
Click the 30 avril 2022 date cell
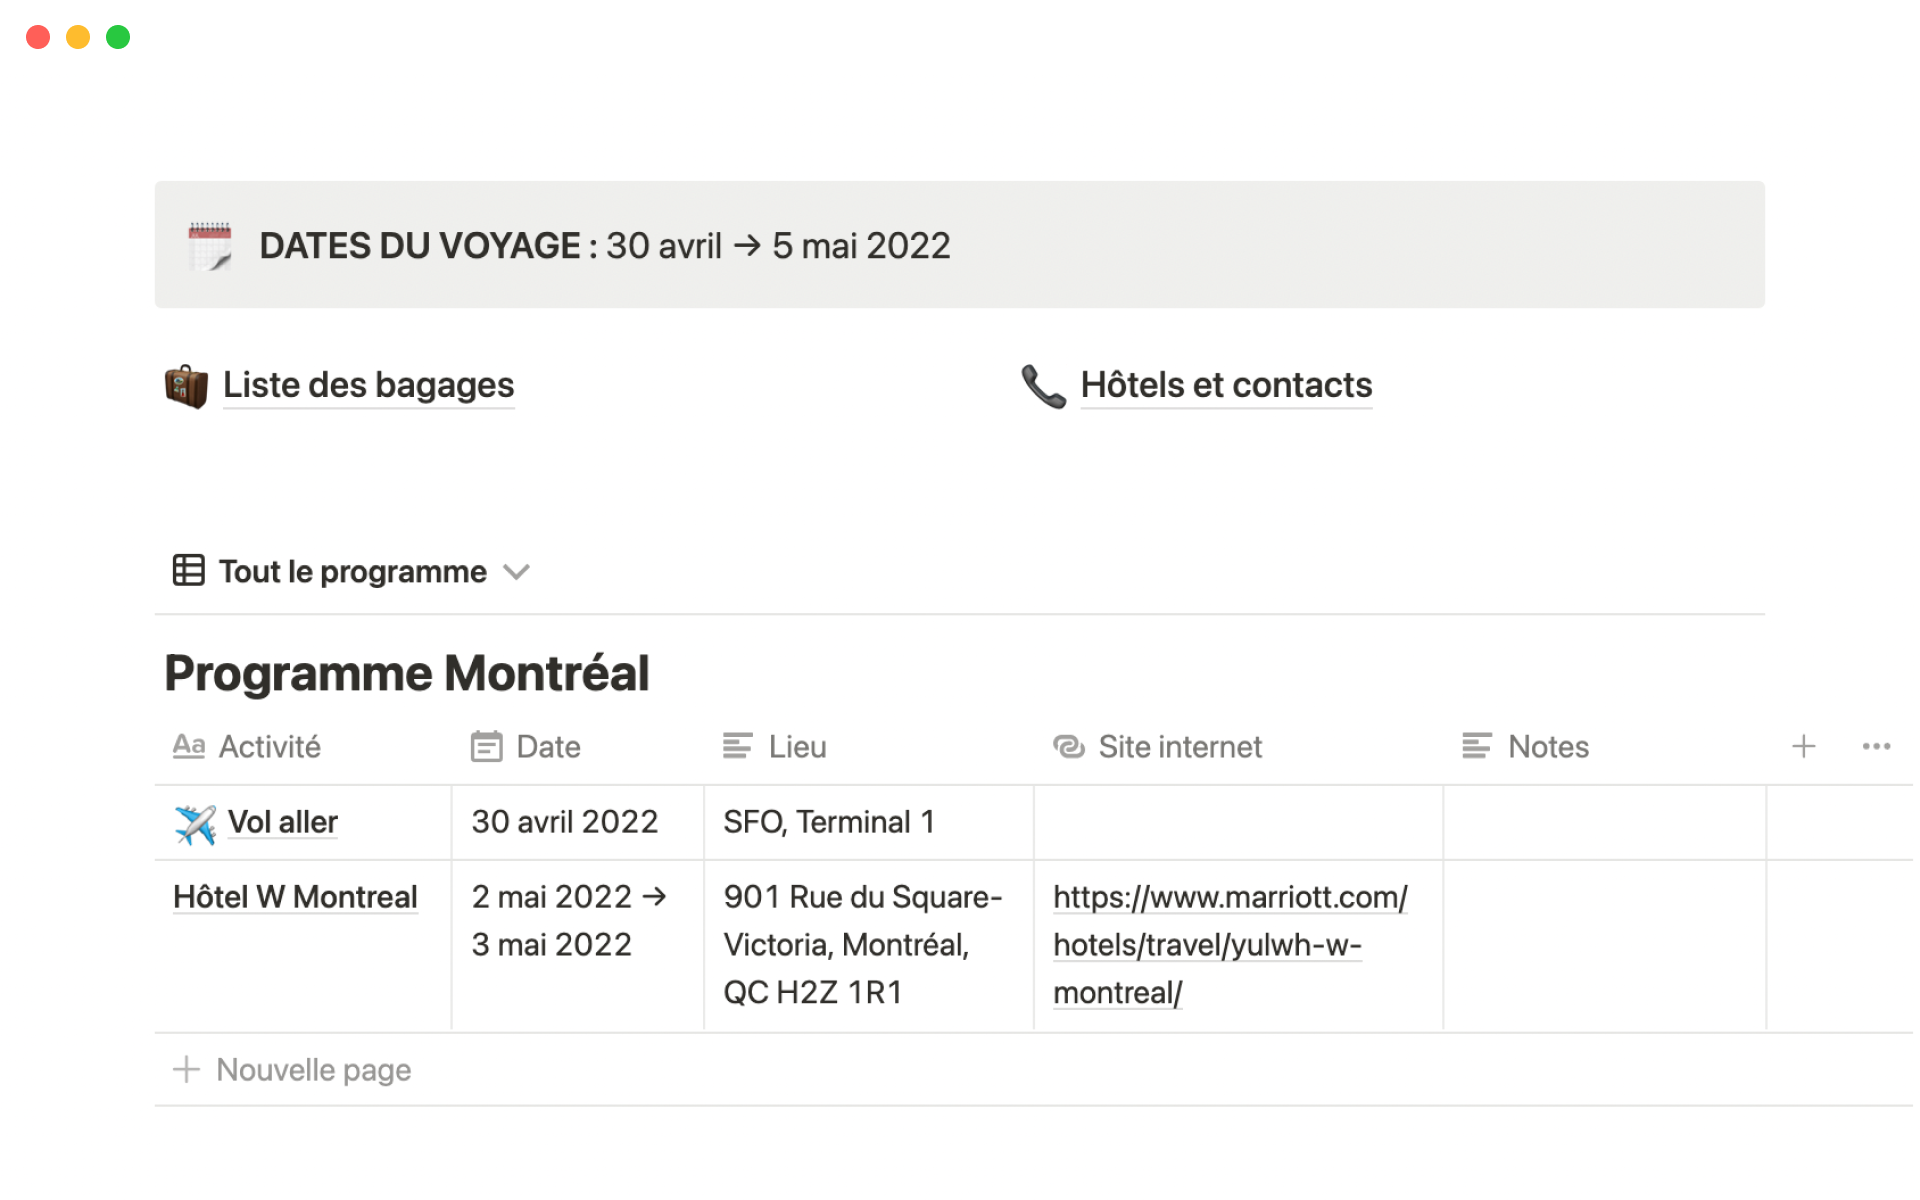click(x=565, y=822)
